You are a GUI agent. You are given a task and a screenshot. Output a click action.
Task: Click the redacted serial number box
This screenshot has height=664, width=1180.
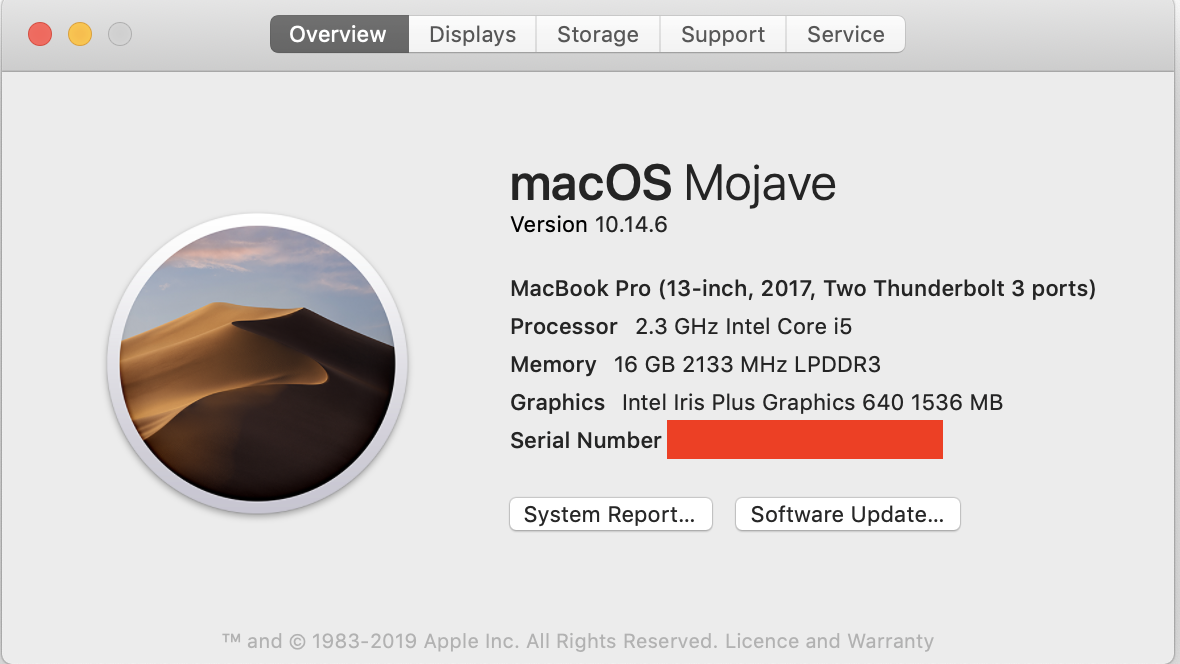coord(804,440)
